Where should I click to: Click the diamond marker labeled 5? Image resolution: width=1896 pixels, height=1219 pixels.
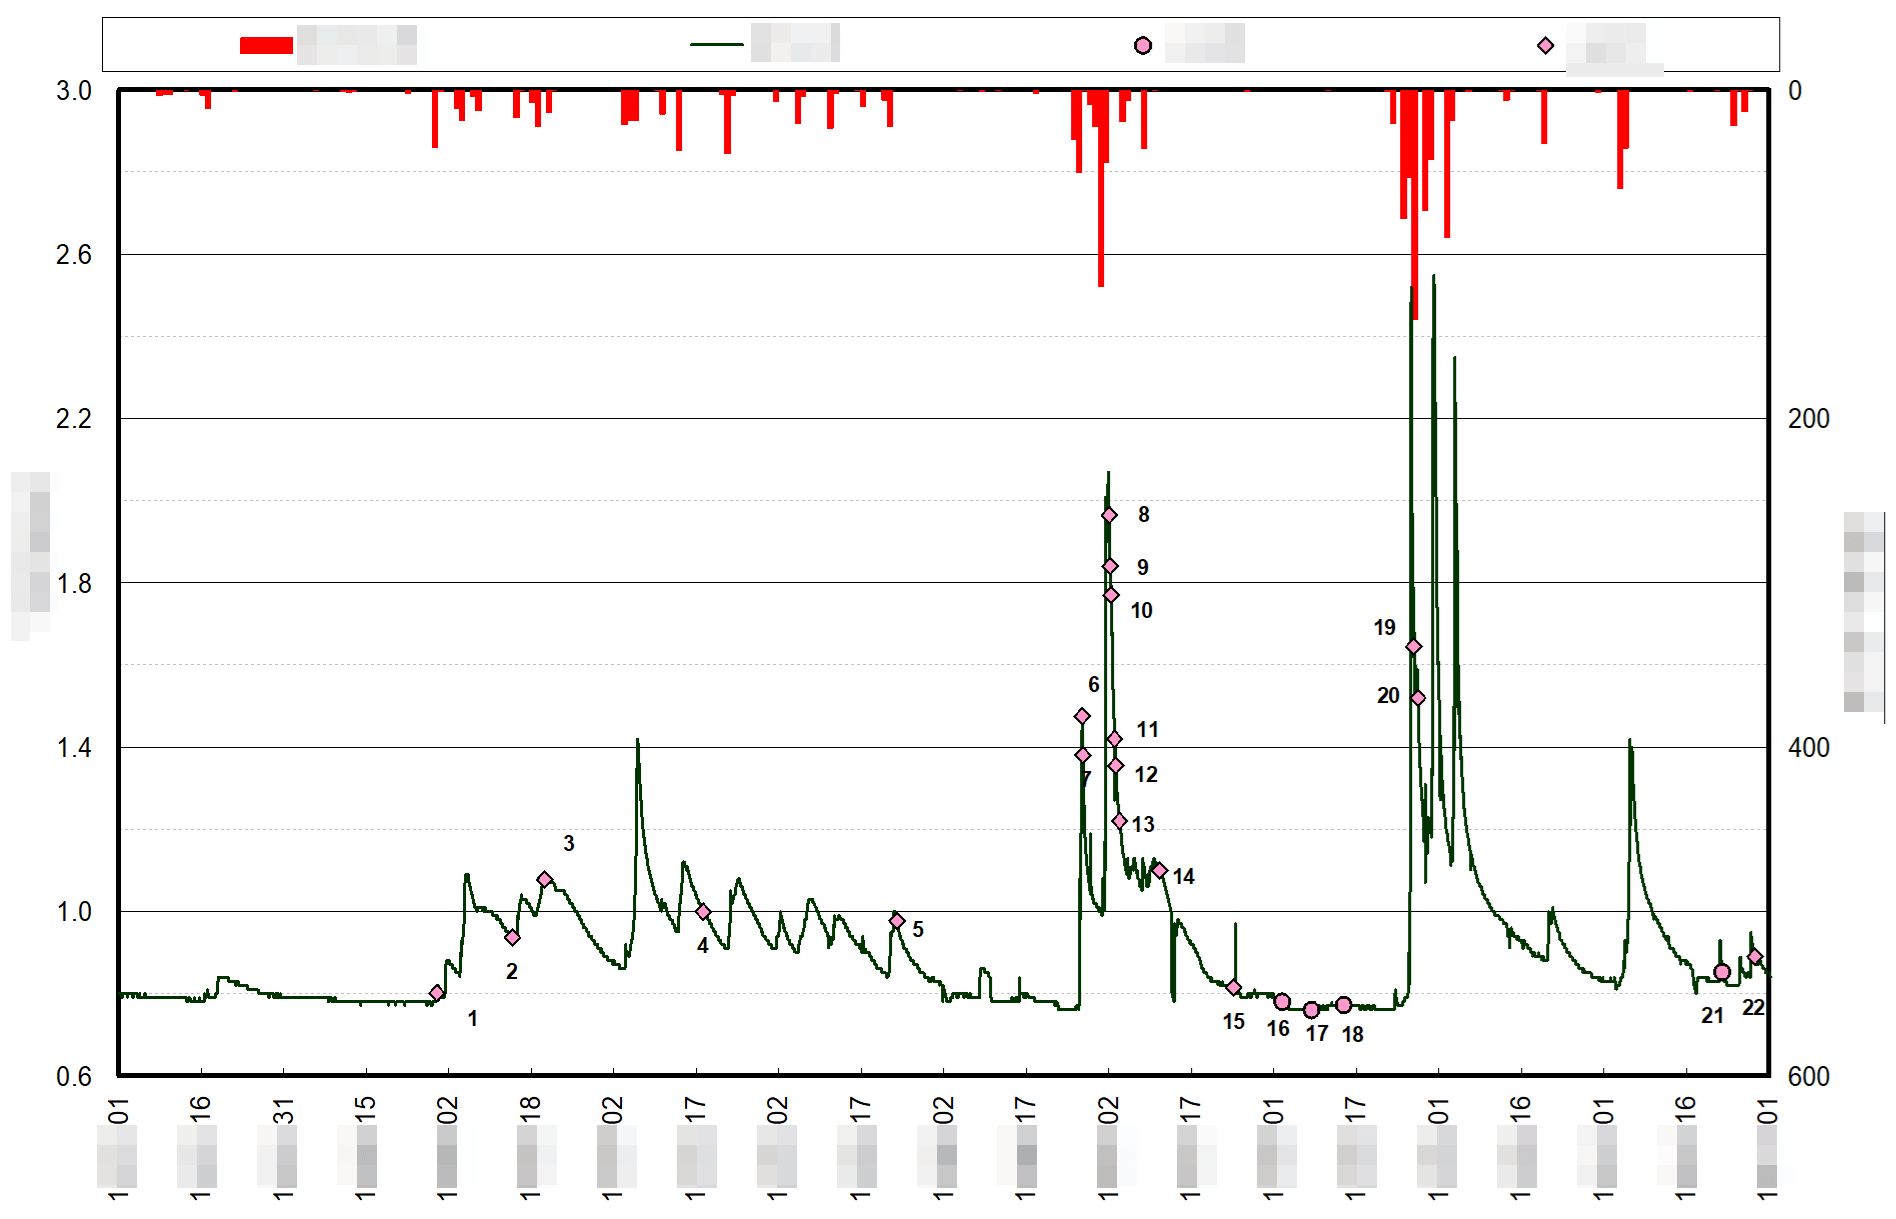click(x=897, y=921)
